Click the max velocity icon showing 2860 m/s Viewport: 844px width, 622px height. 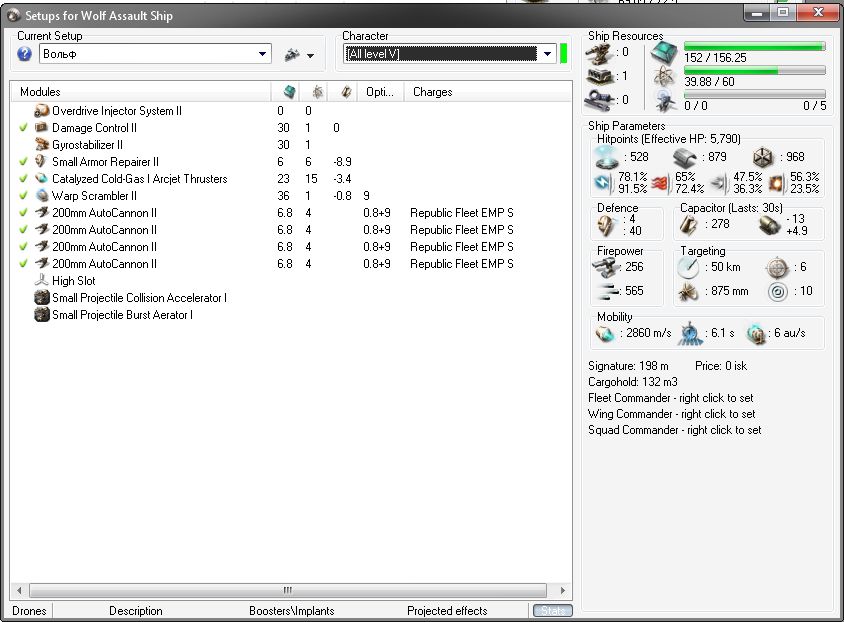[x=605, y=334]
